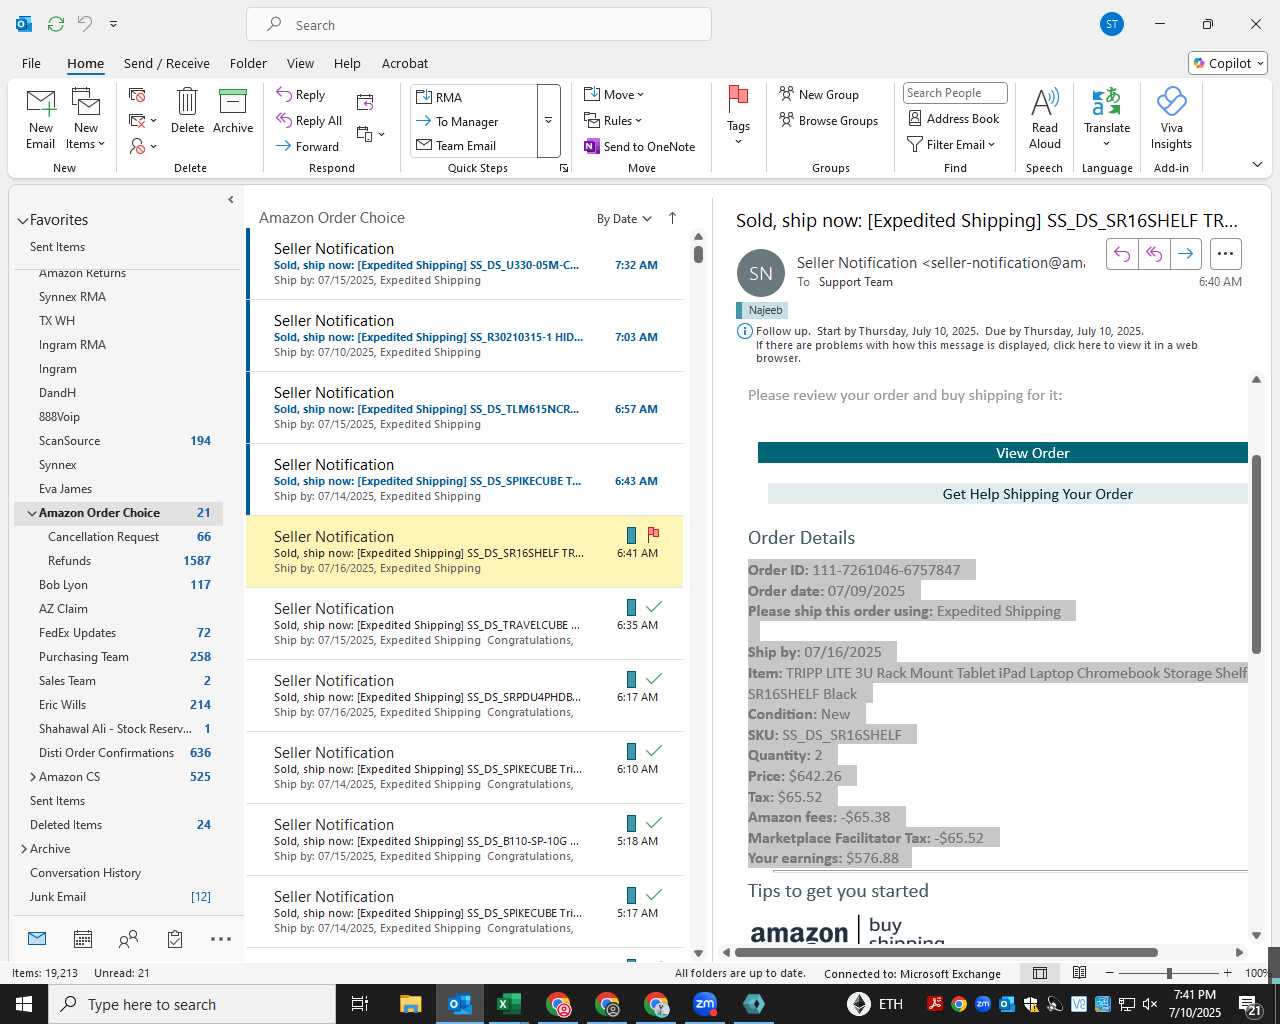Collapse Amazon Order Choice folder
The height and width of the screenshot is (1024, 1280).
click(x=32, y=513)
